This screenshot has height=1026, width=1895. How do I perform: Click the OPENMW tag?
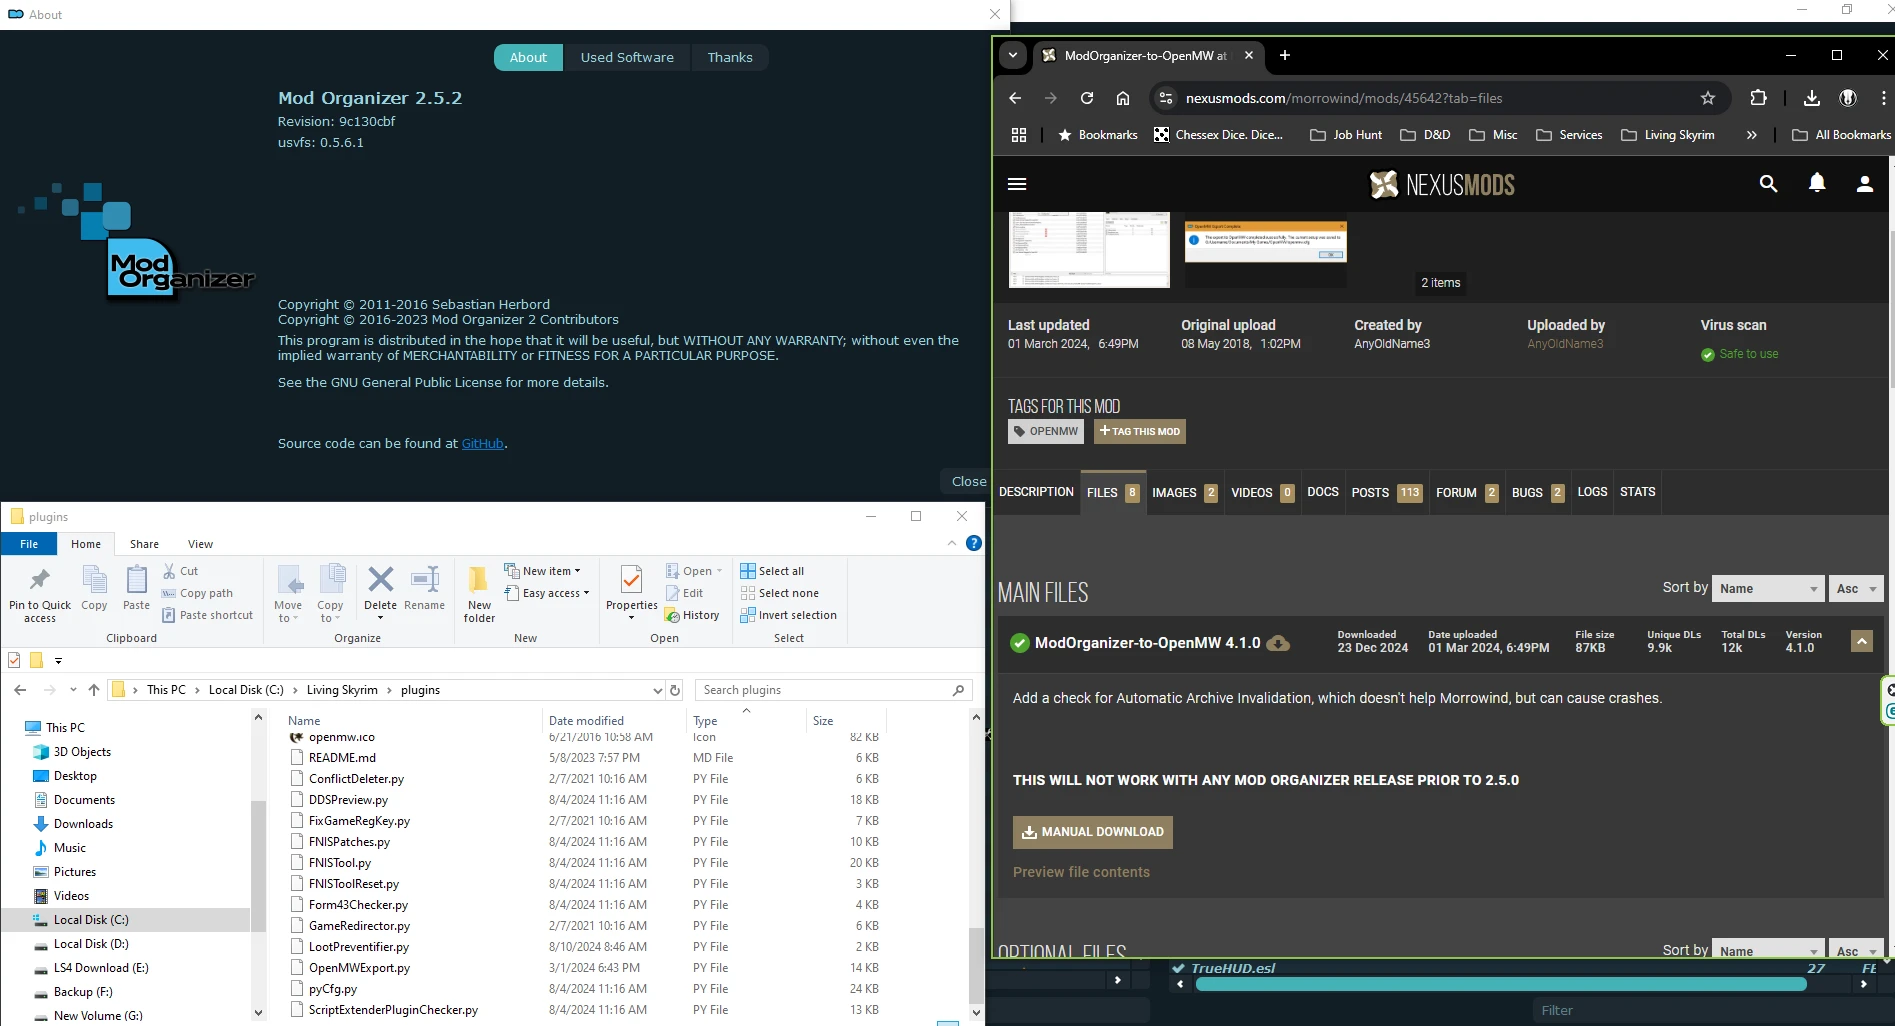(x=1045, y=432)
